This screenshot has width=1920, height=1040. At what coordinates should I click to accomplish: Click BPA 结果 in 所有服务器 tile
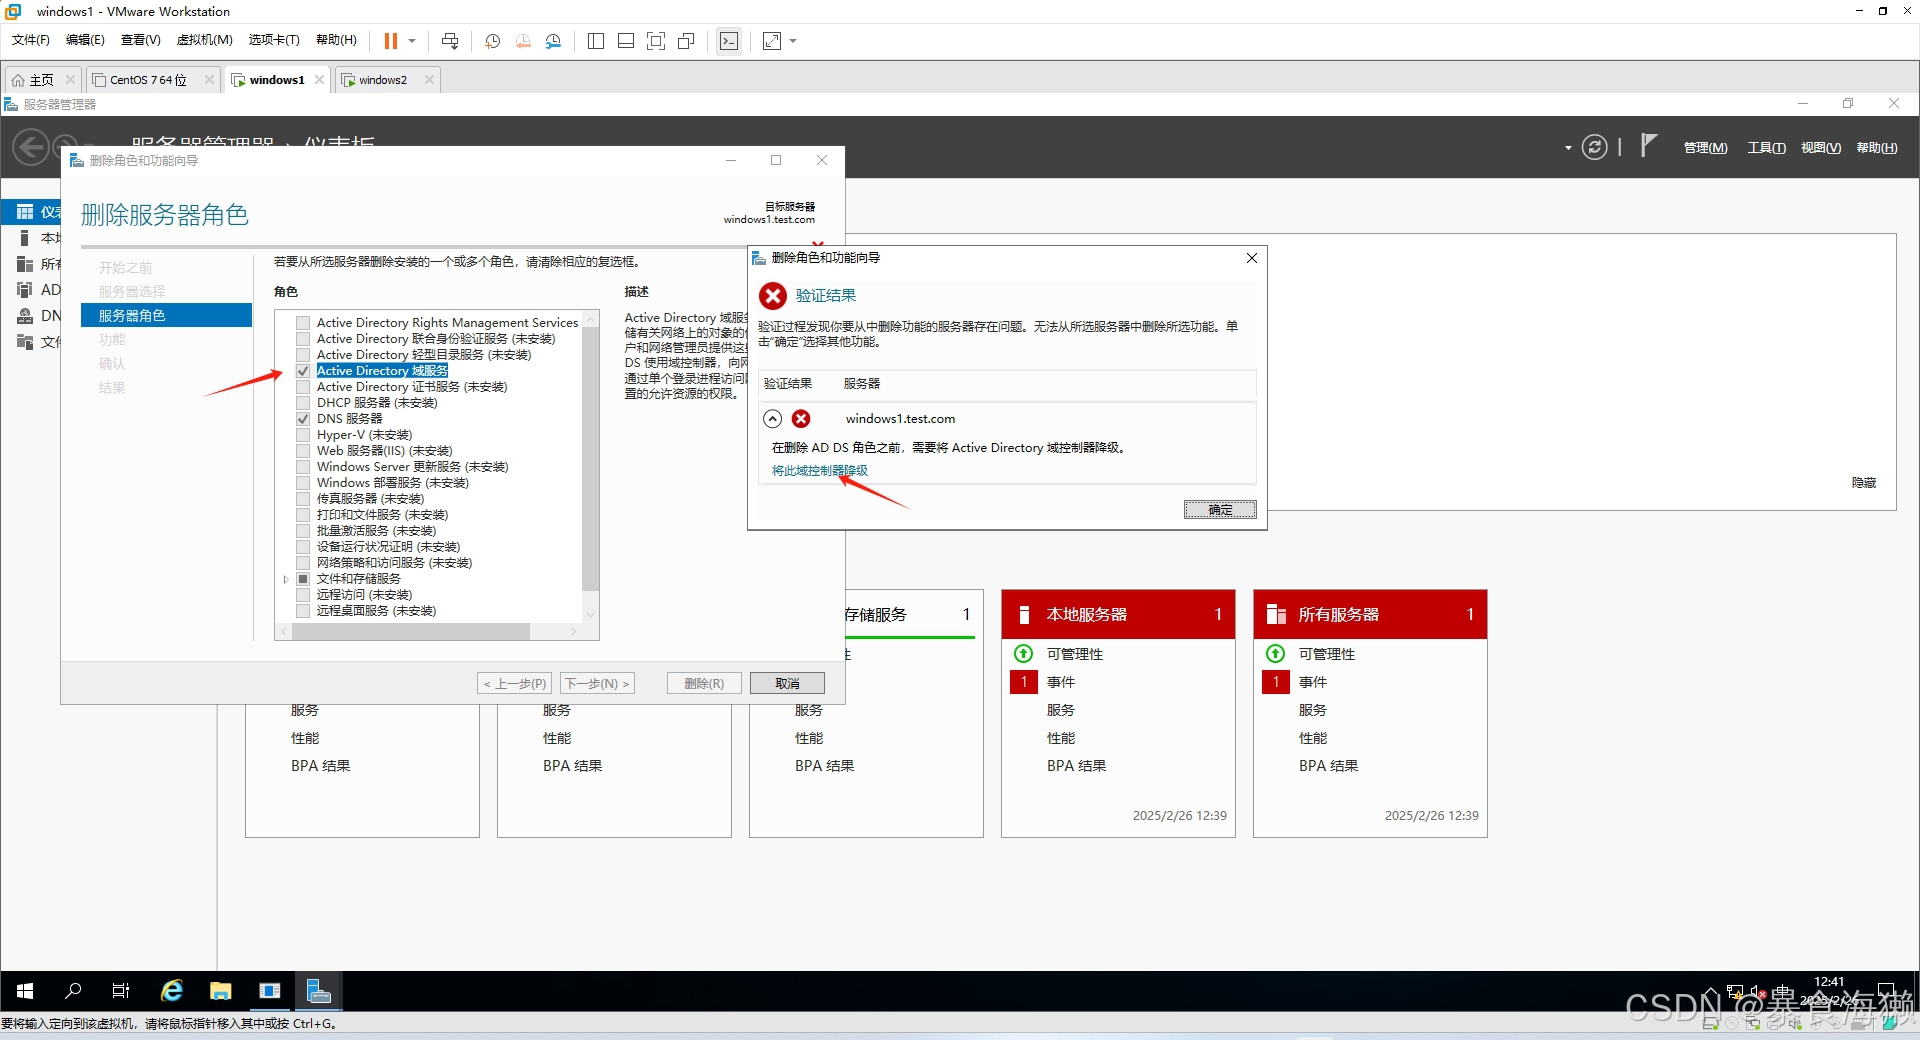tap(1328, 766)
